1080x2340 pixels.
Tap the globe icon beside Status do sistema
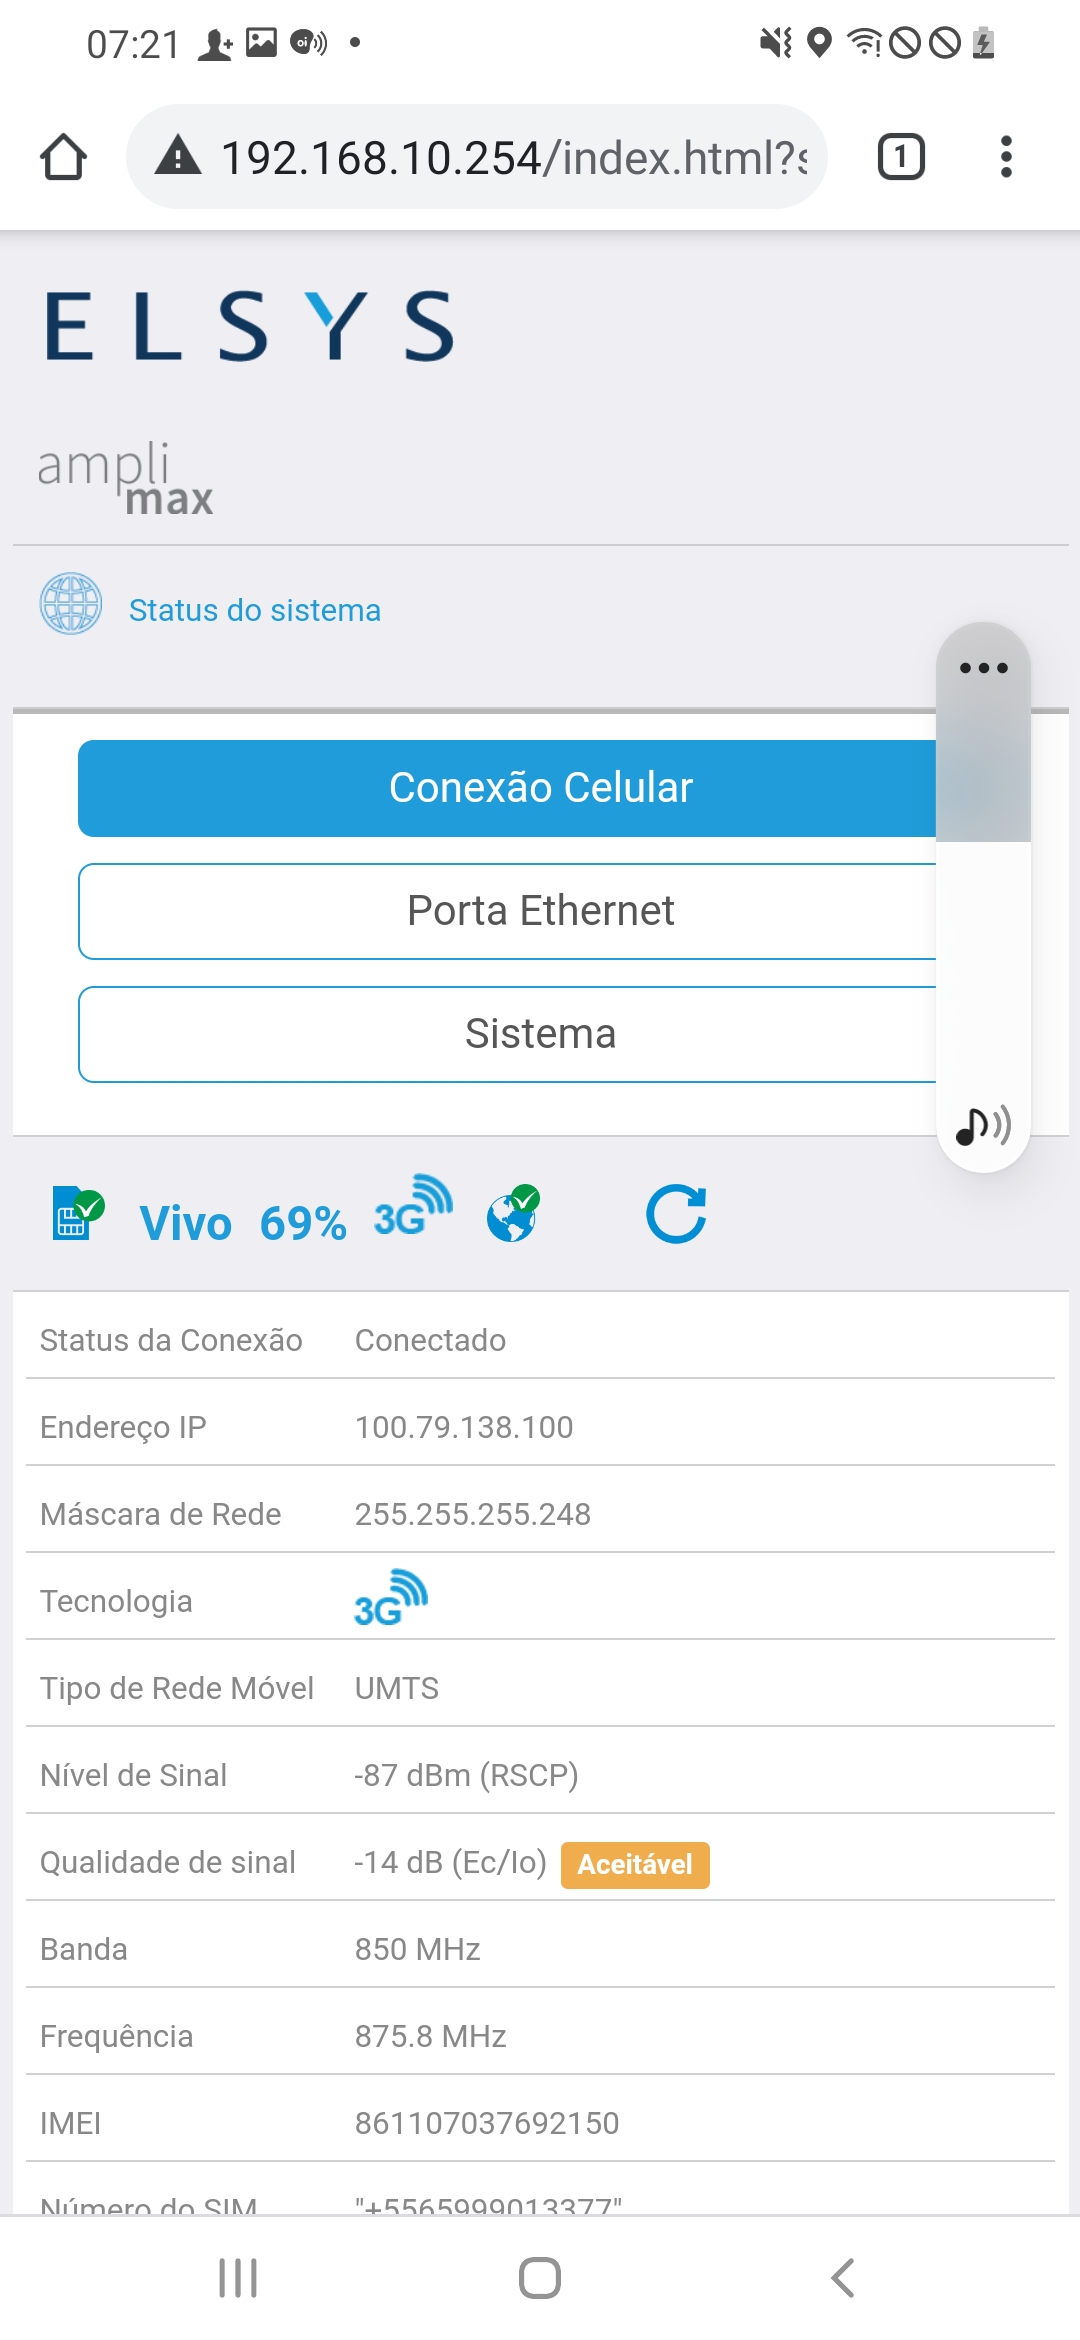(70, 604)
